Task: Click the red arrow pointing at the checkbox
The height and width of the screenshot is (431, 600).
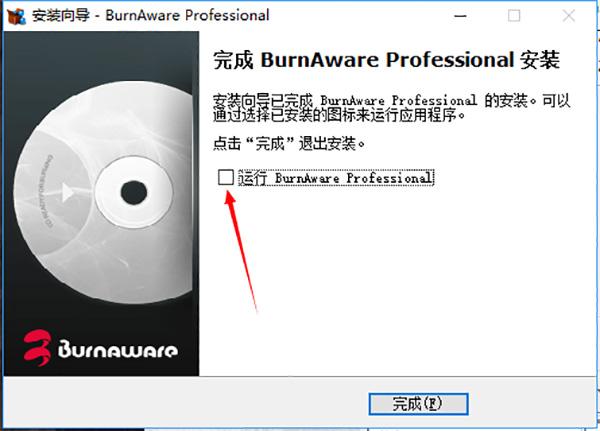Action: click(240, 251)
